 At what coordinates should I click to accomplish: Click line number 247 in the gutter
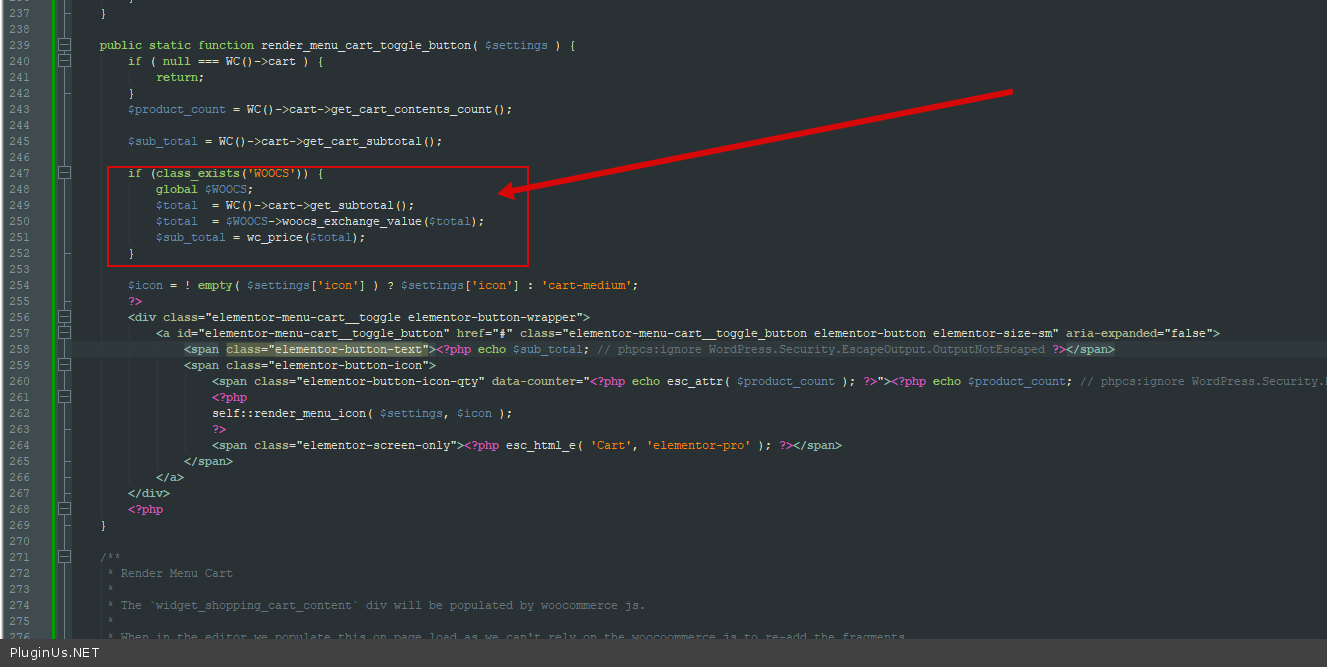(x=19, y=173)
